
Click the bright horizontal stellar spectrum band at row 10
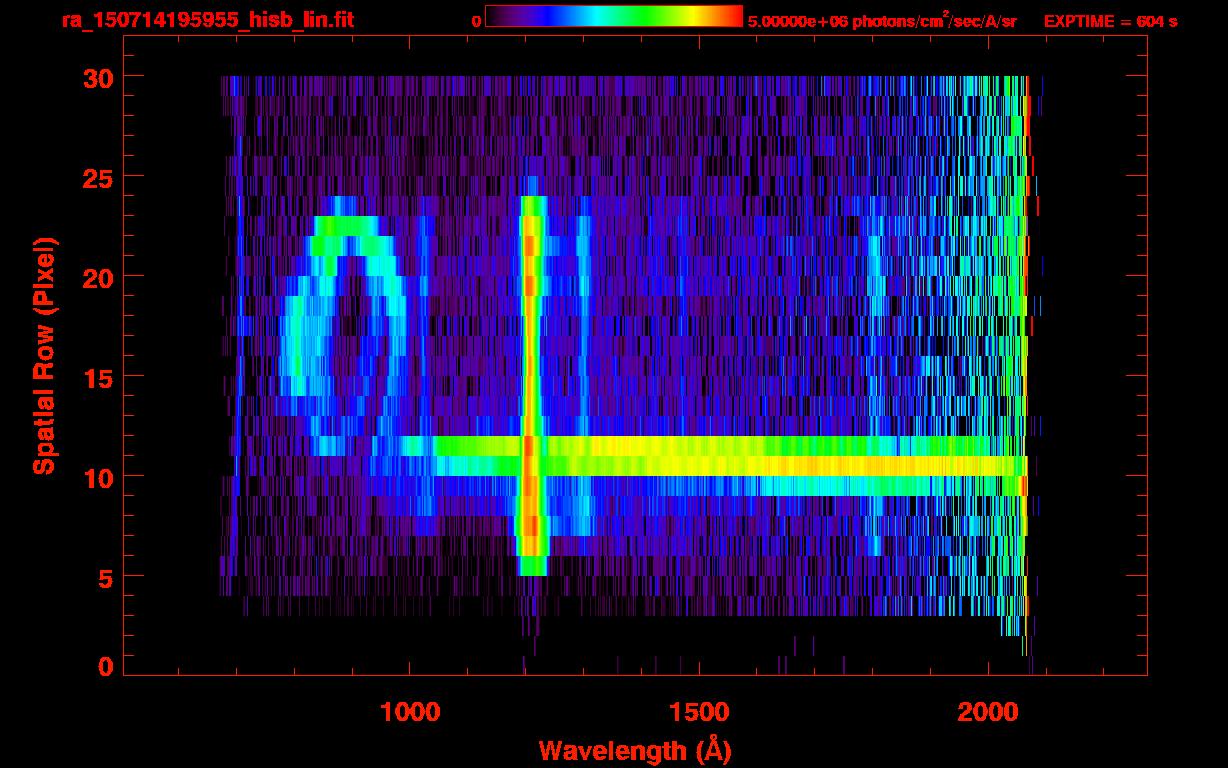click(730, 466)
